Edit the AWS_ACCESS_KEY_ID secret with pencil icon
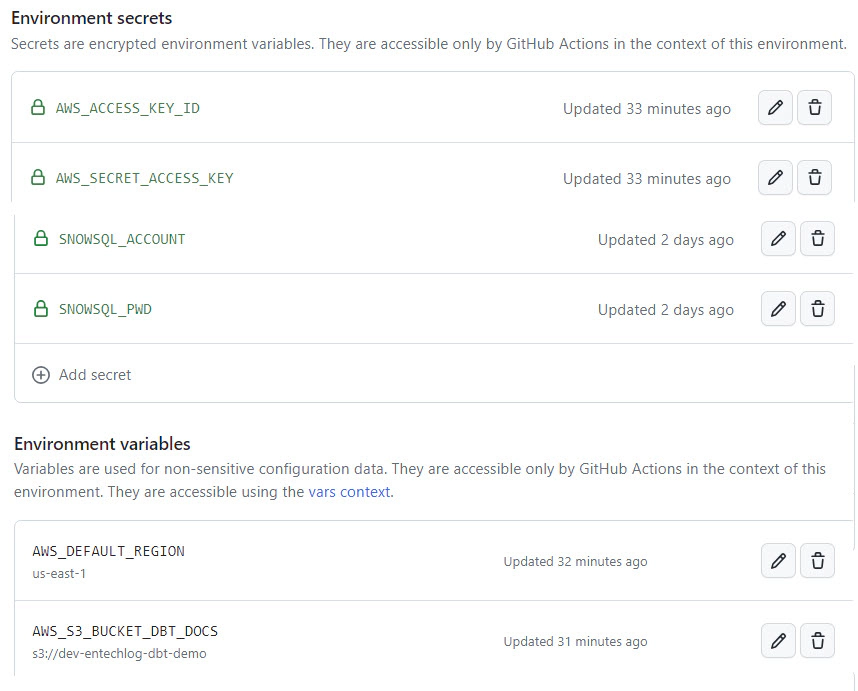This screenshot has width=858, height=691. pyautogui.click(x=775, y=108)
